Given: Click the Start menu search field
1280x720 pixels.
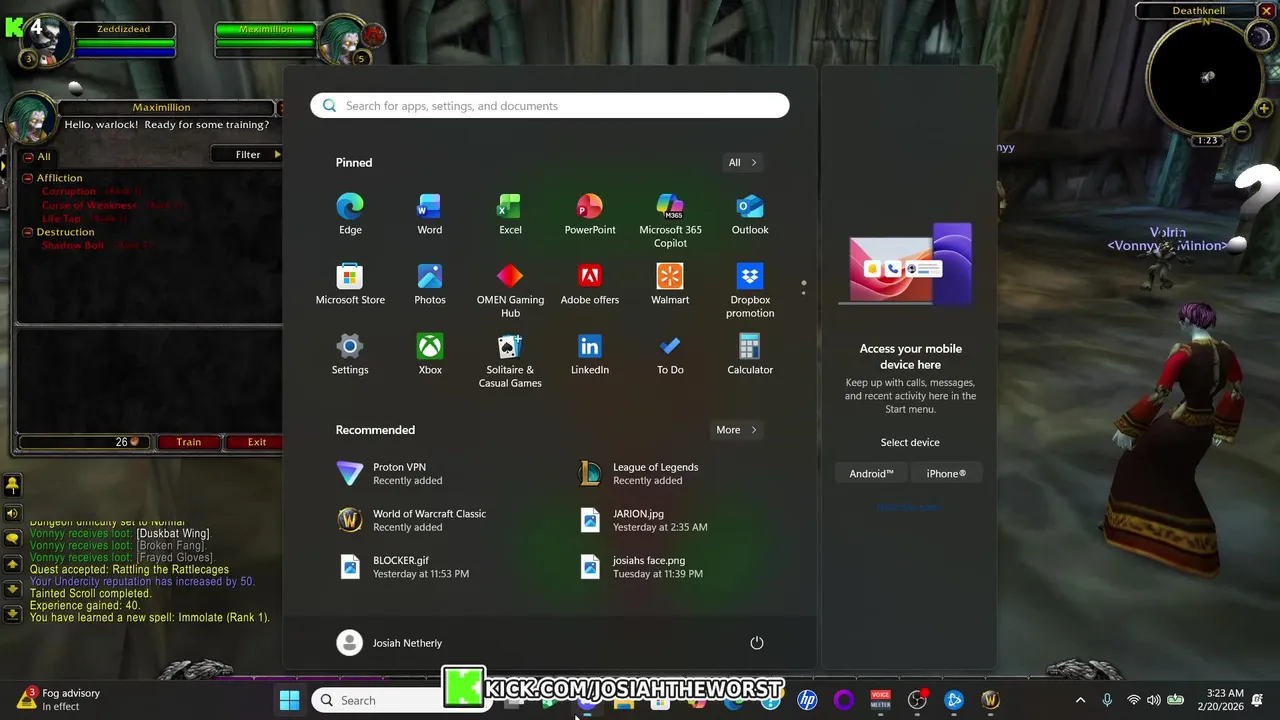Looking at the screenshot, I should pos(550,105).
